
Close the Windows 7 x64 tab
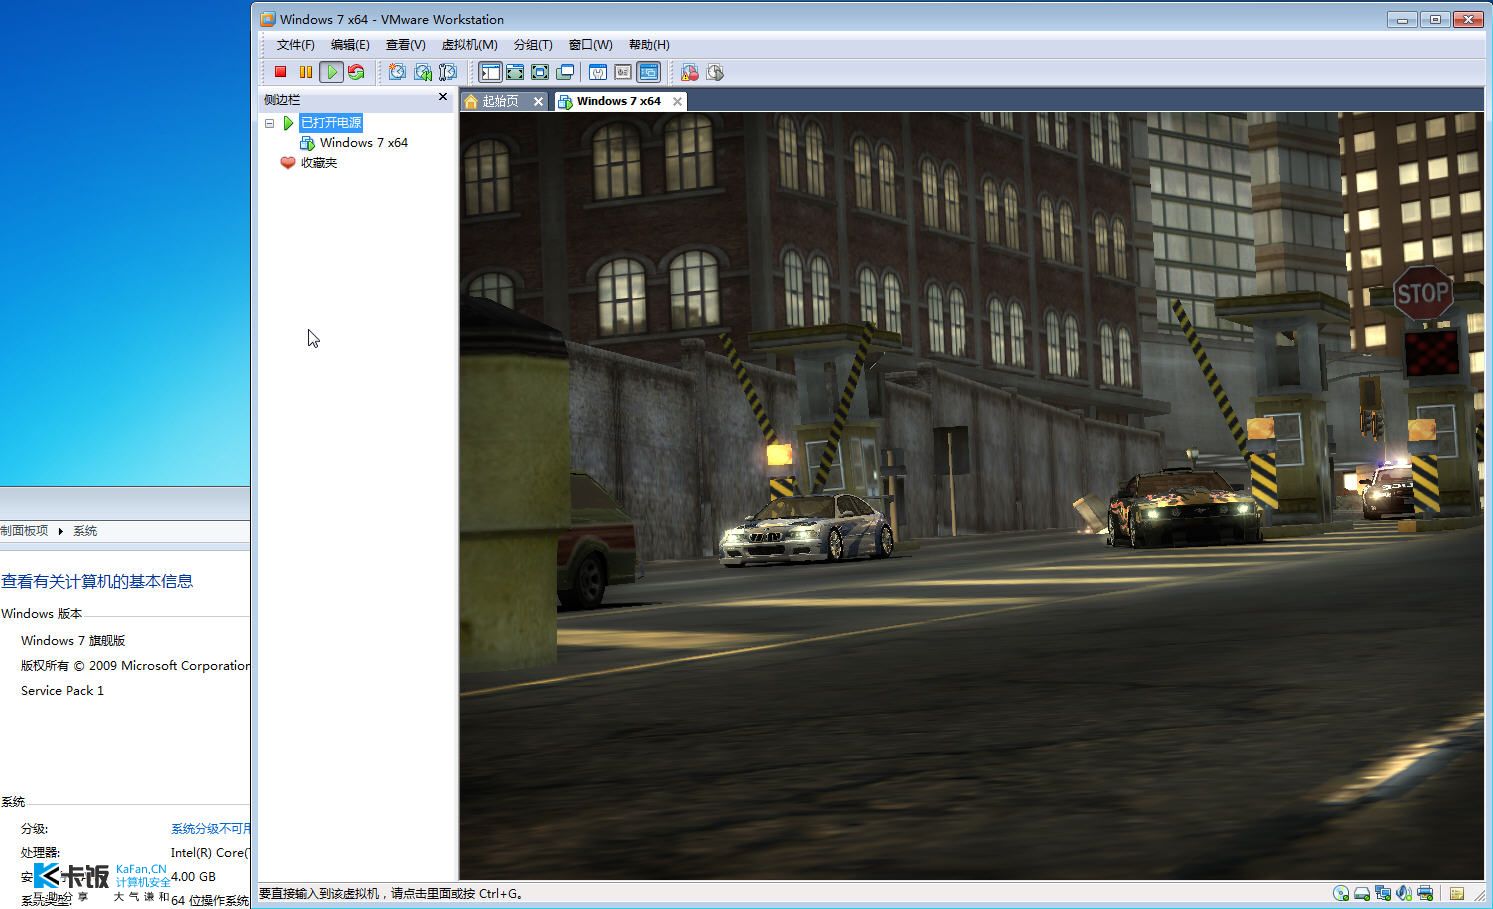pos(677,101)
